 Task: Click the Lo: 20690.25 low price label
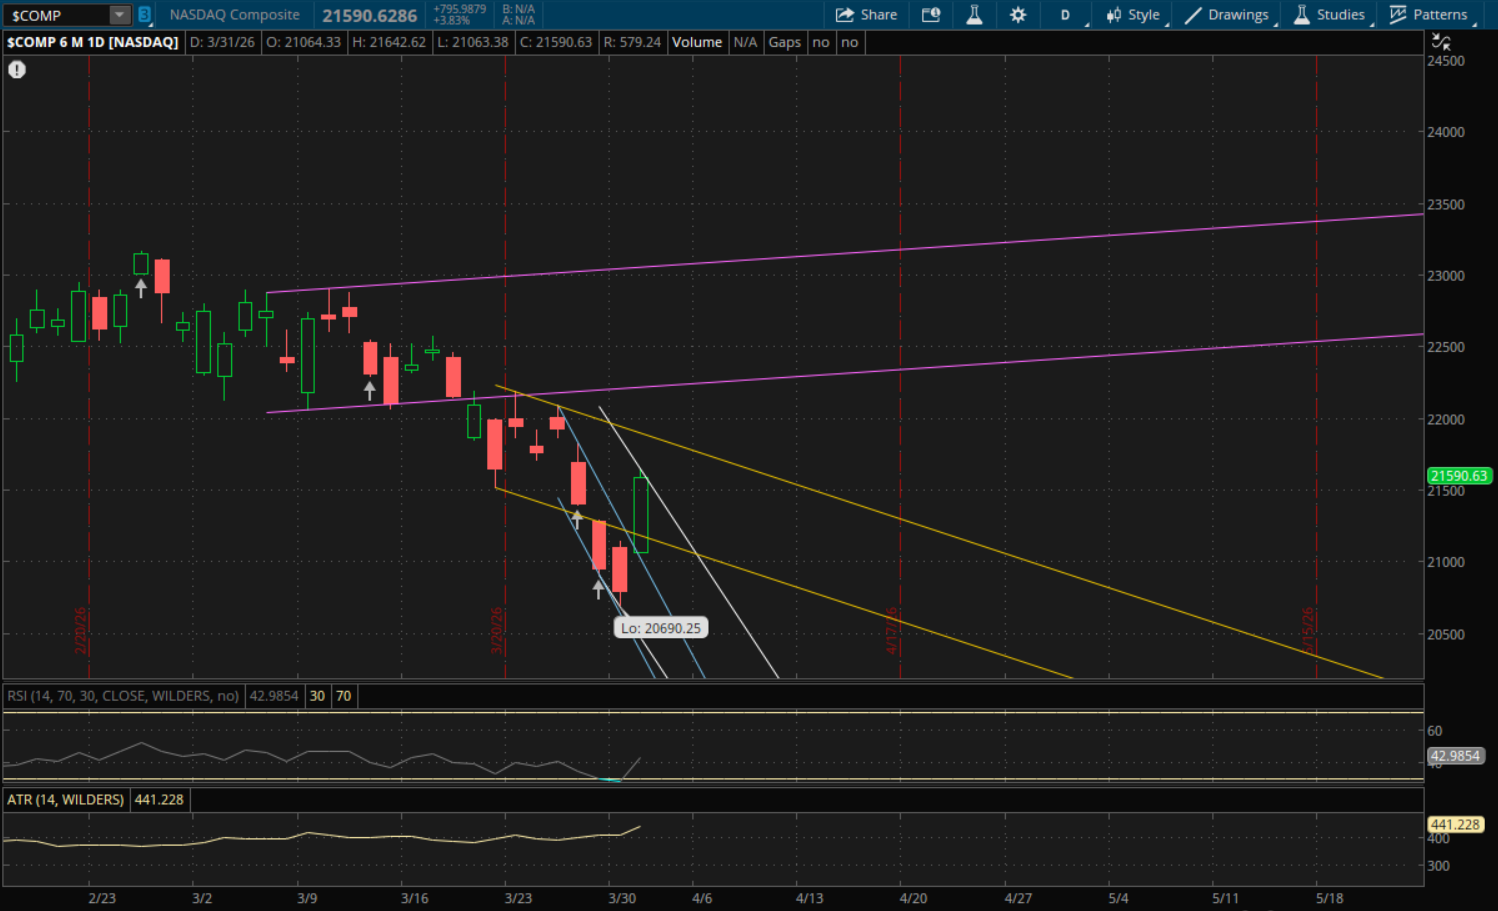[x=660, y=628]
